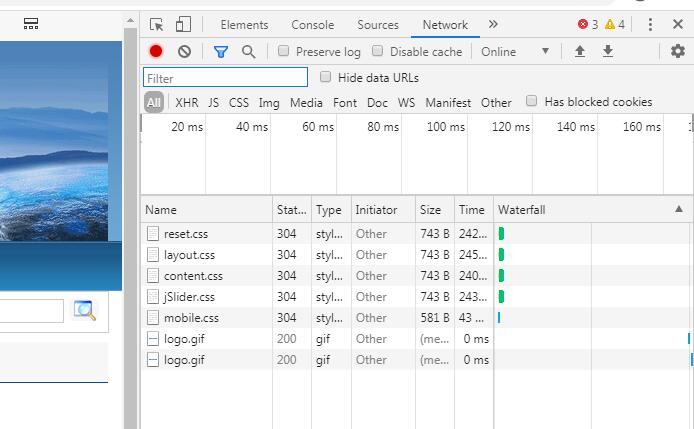This screenshot has height=429, width=694.
Task: Open network search with magnifier icon
Action: [248, 52]
